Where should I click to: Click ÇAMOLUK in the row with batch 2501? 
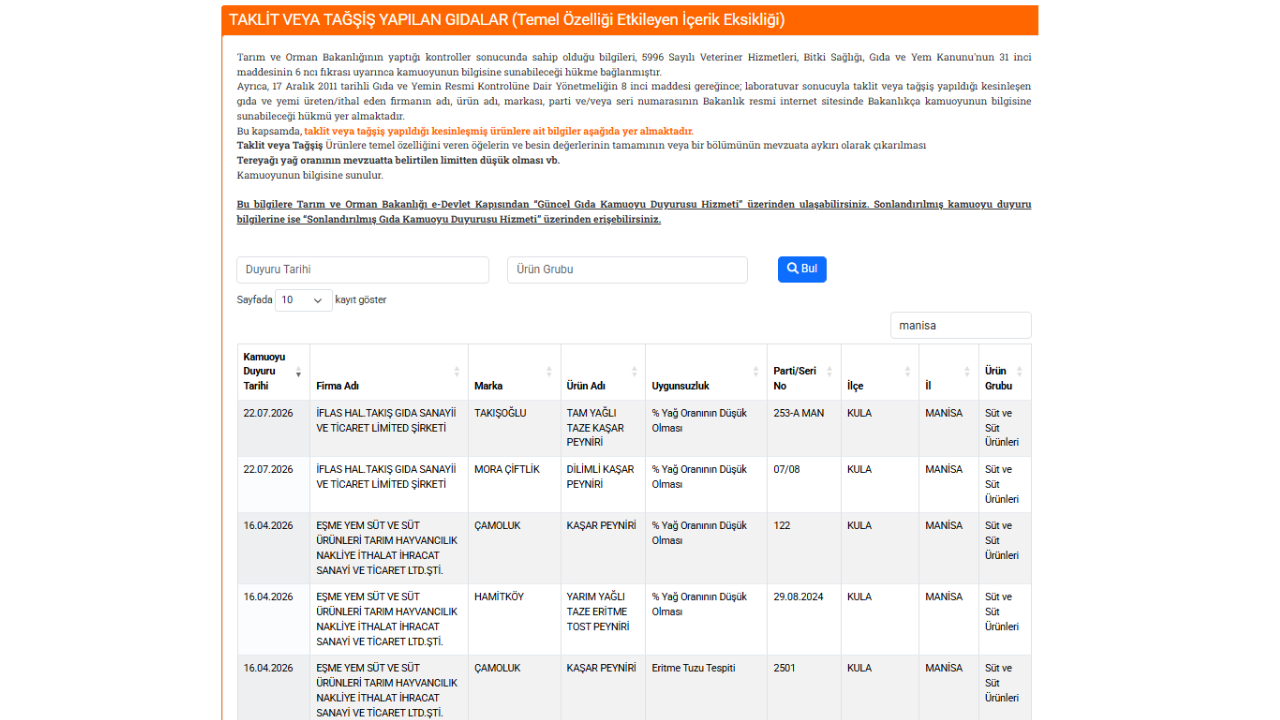tap(497, 668)
